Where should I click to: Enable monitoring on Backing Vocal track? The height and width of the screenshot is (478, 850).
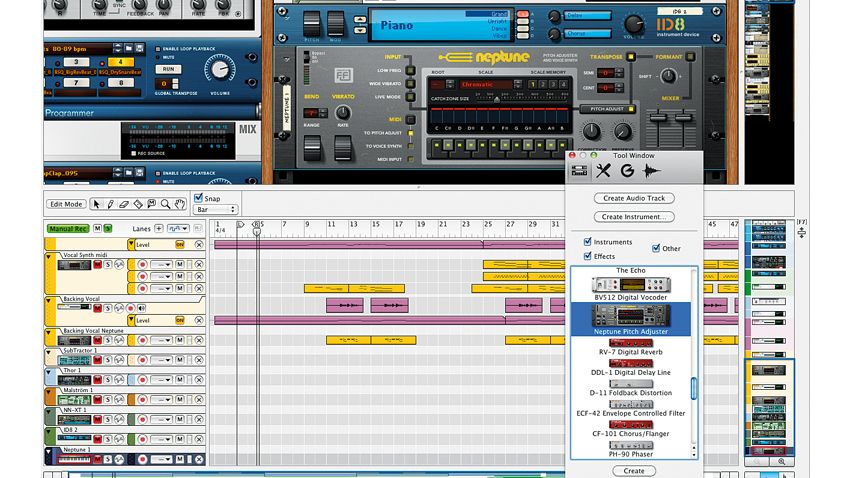(141, 308)
